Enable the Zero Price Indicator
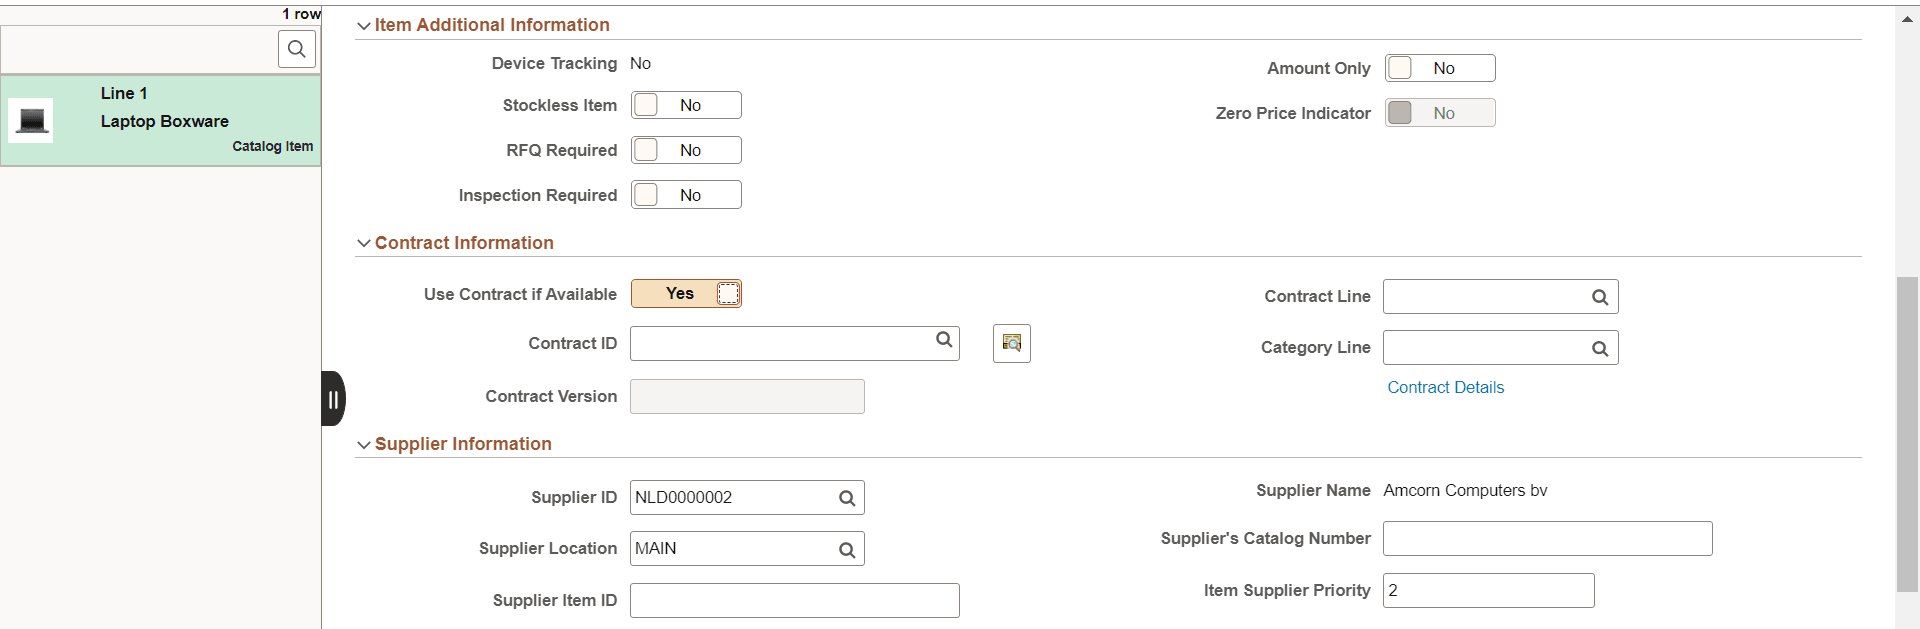 click(x=1440, y=112)
